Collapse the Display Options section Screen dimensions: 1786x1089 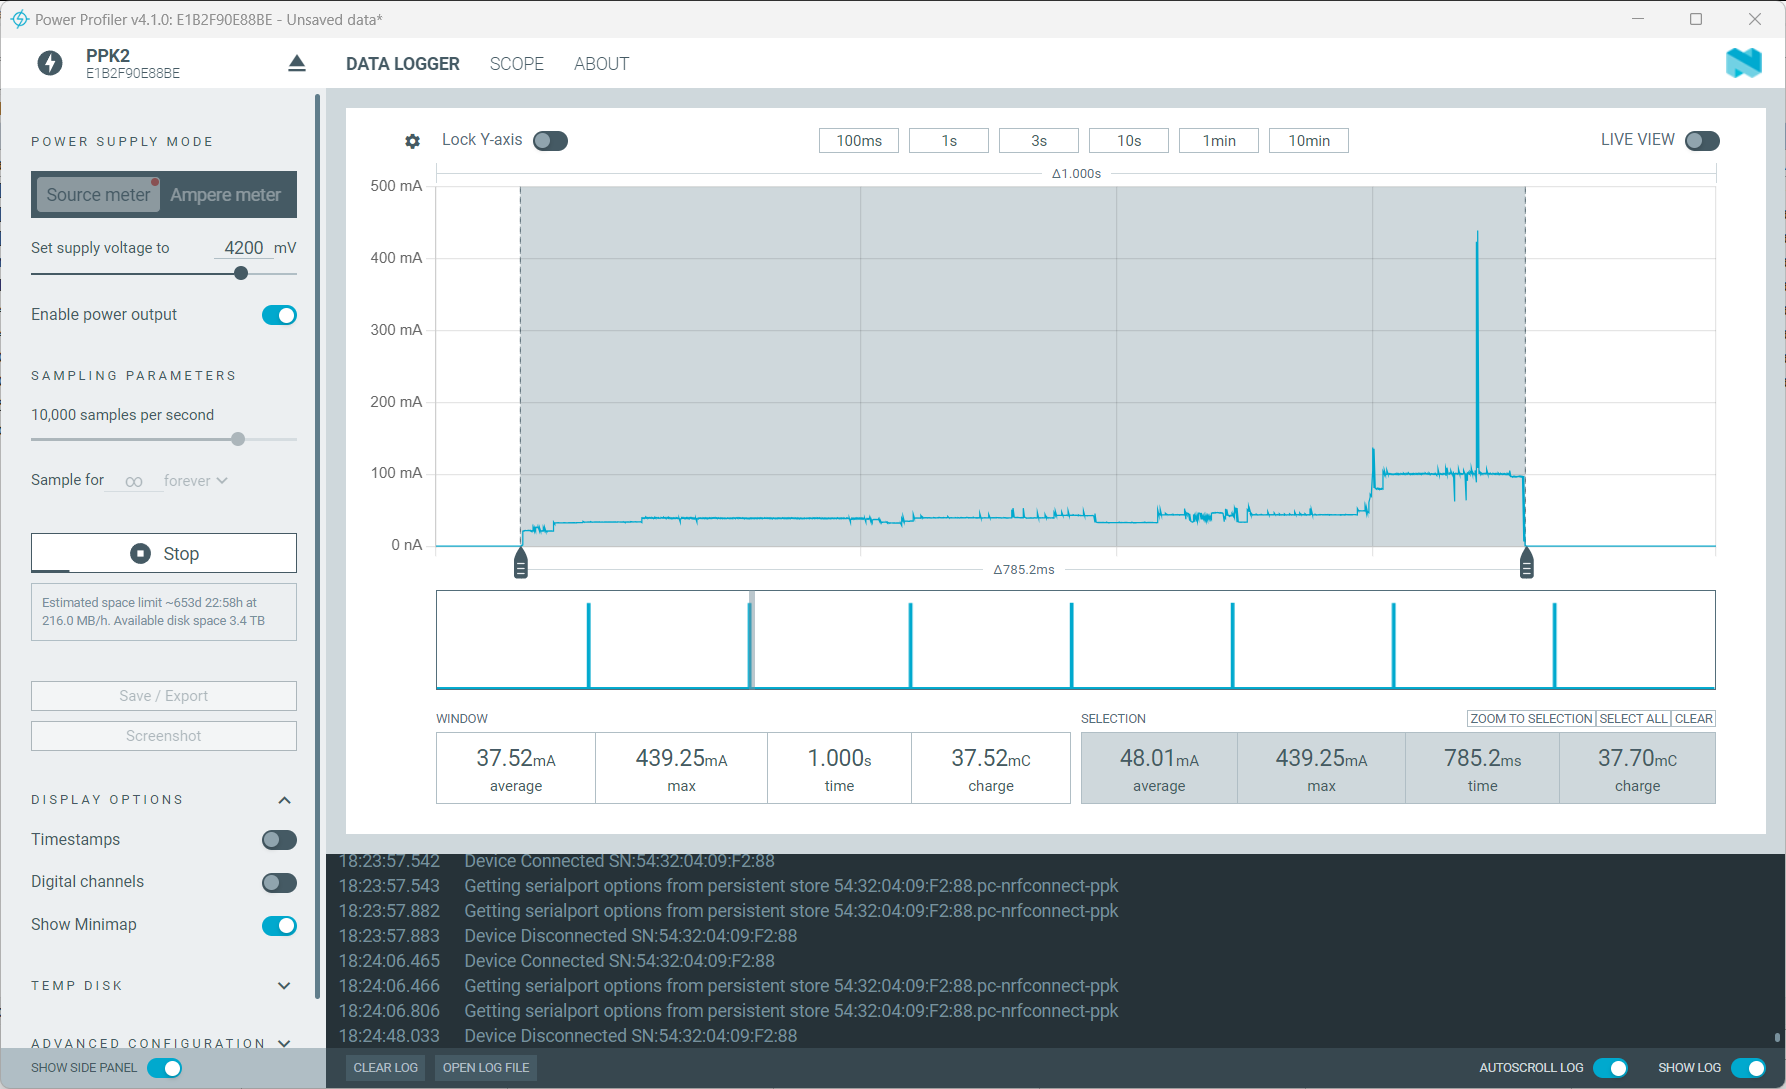click(x=284, y=800)
